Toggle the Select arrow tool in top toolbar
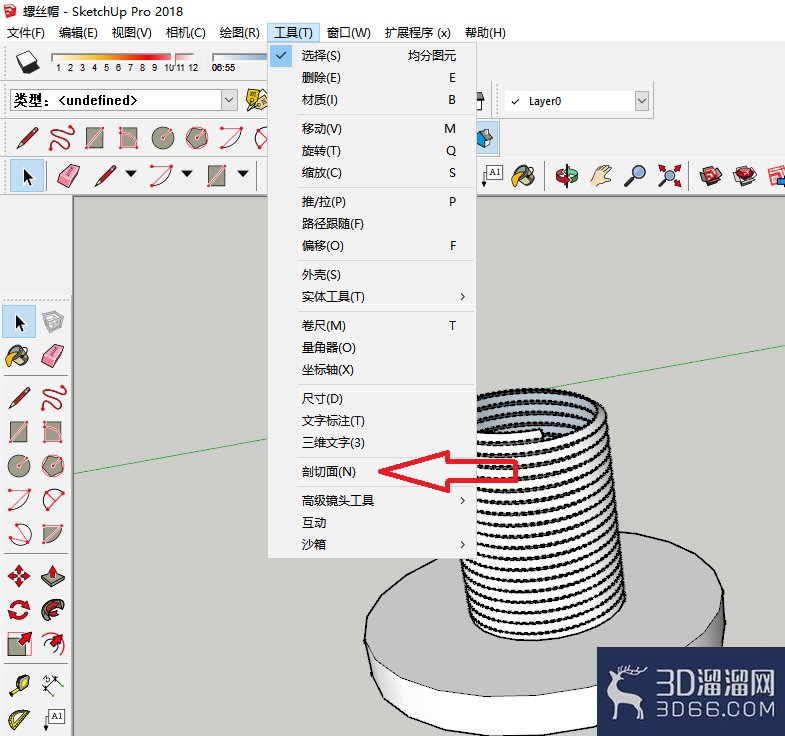 click(x=27, y=176)
